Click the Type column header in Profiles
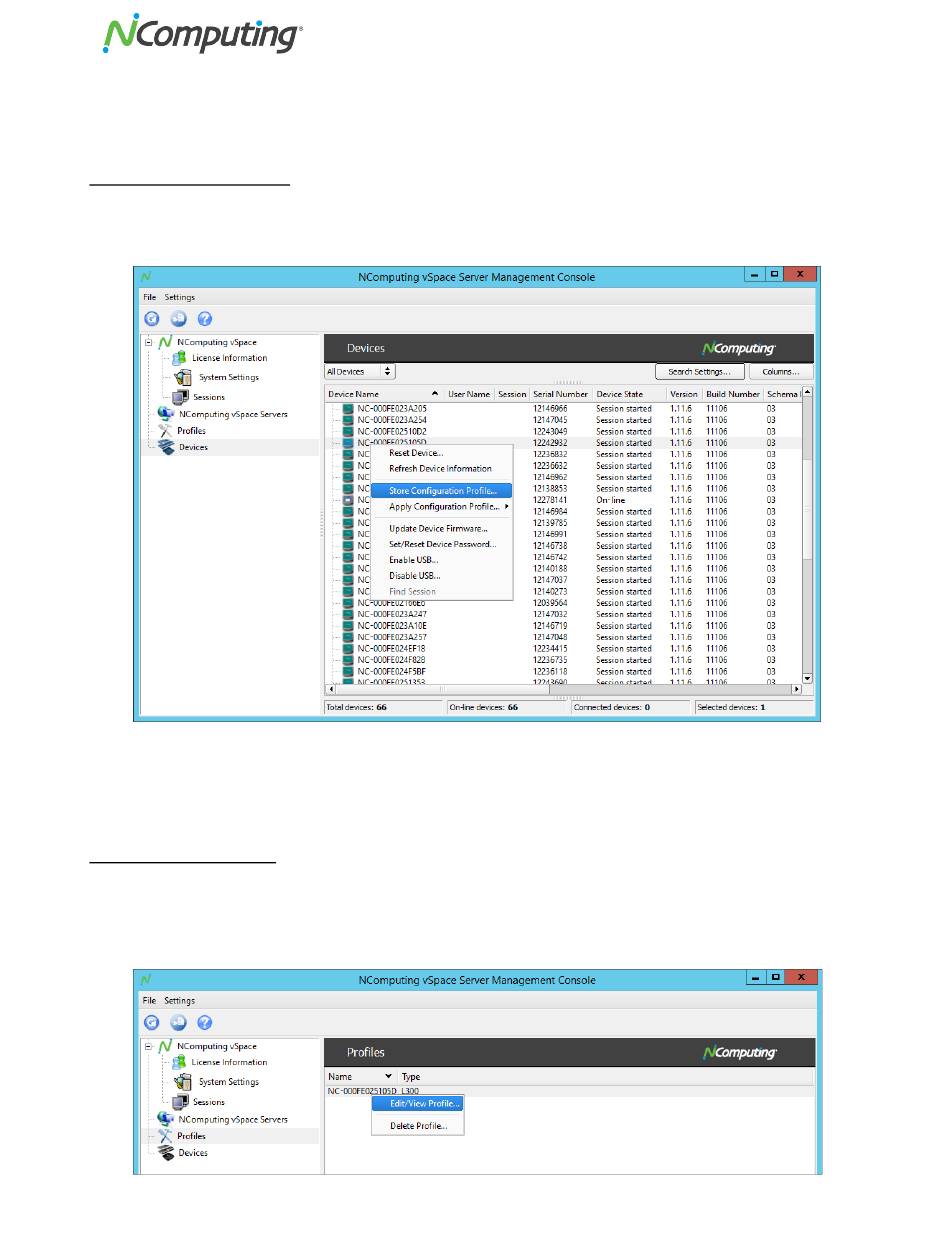This screenshot has height=1248, width=950. pos(411,1076)
